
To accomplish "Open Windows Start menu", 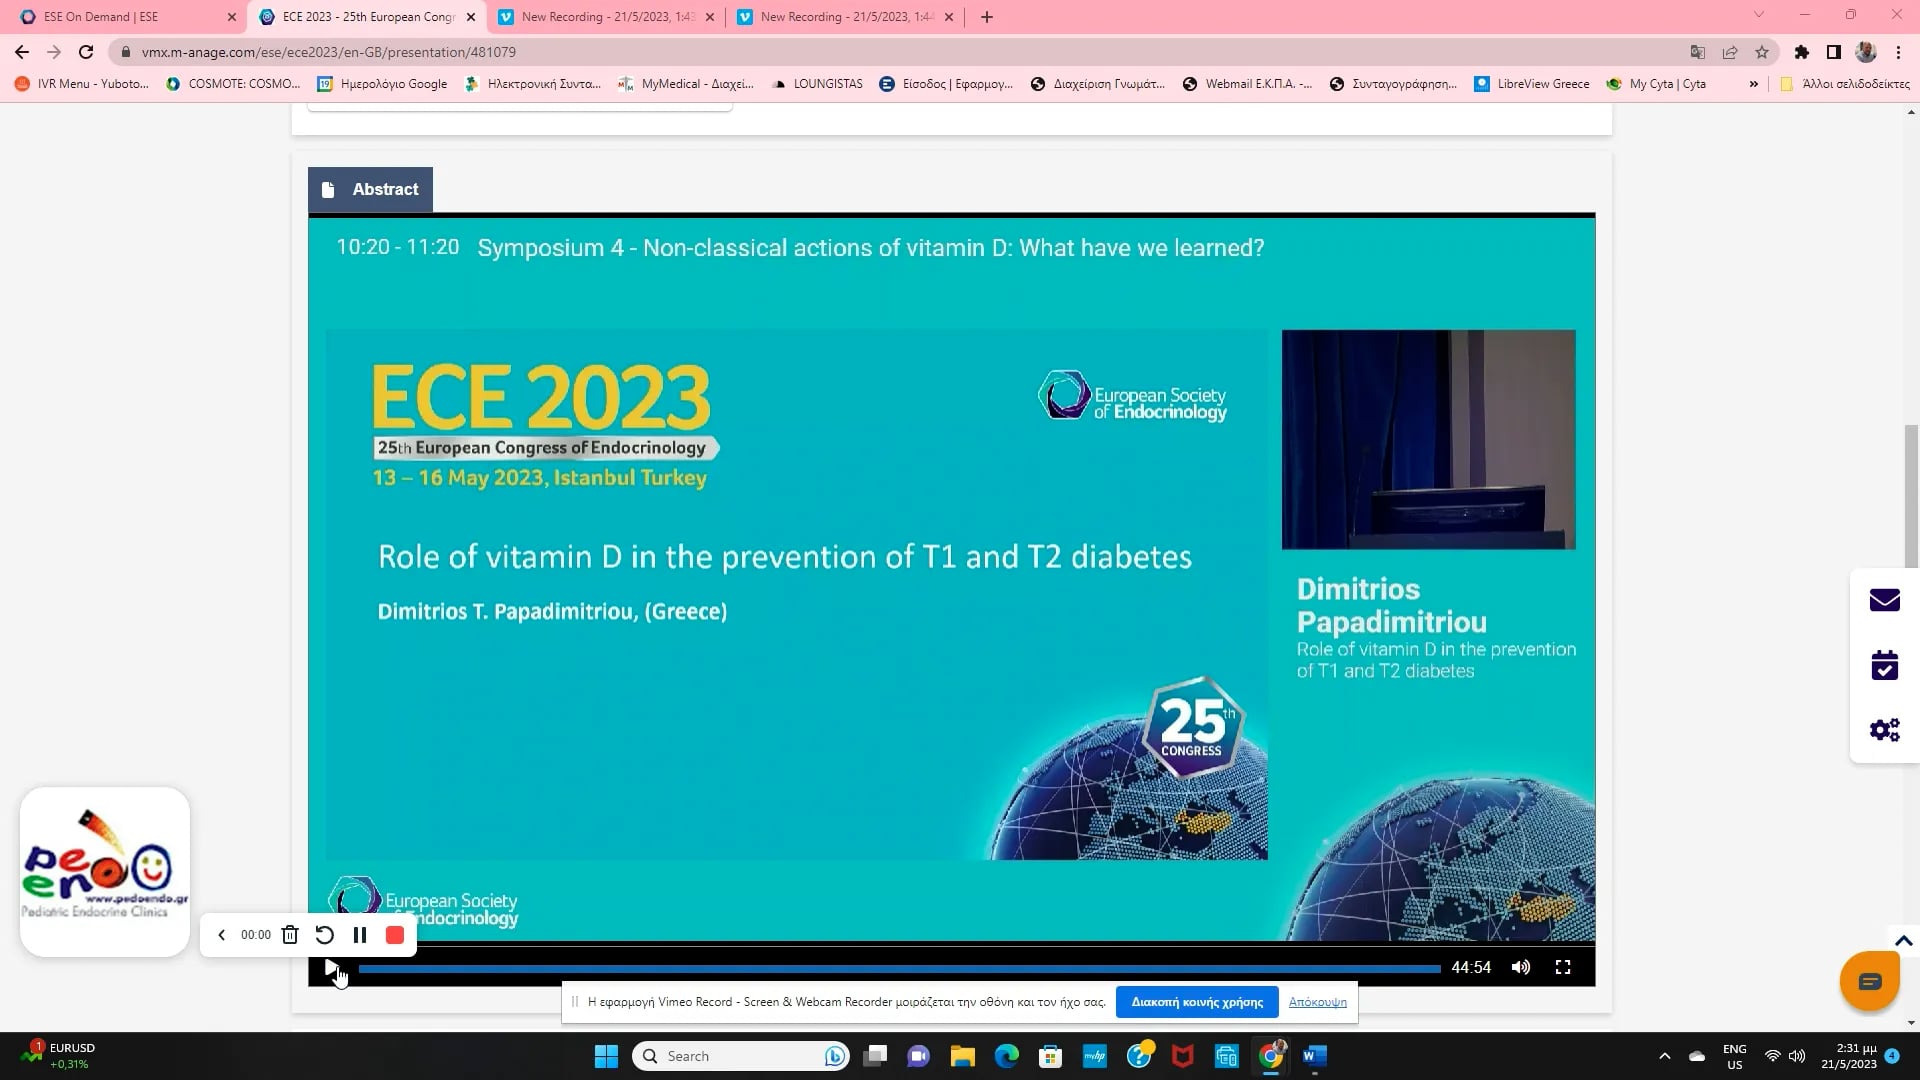I will pyautogui.click(x=606, y=1056).
